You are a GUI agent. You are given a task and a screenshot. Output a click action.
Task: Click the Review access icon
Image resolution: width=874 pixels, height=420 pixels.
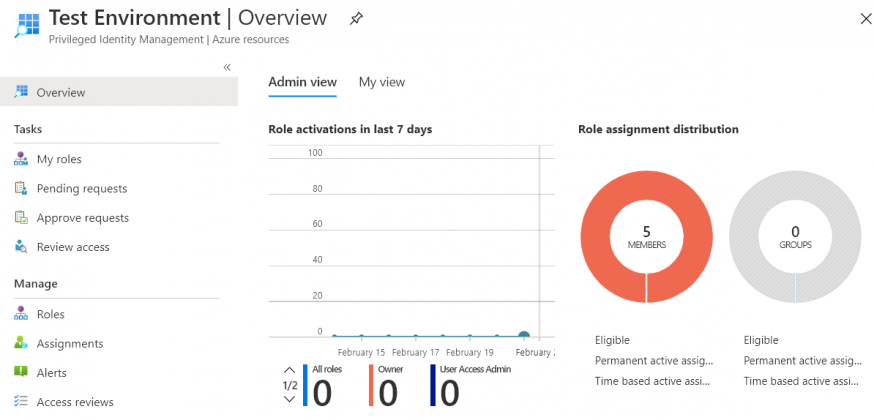pos(21,247)
